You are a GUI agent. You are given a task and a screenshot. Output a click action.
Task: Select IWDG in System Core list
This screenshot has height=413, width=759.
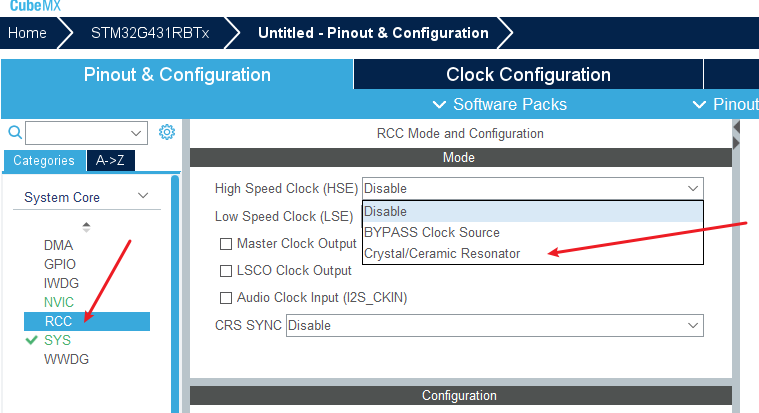[61, 283]
